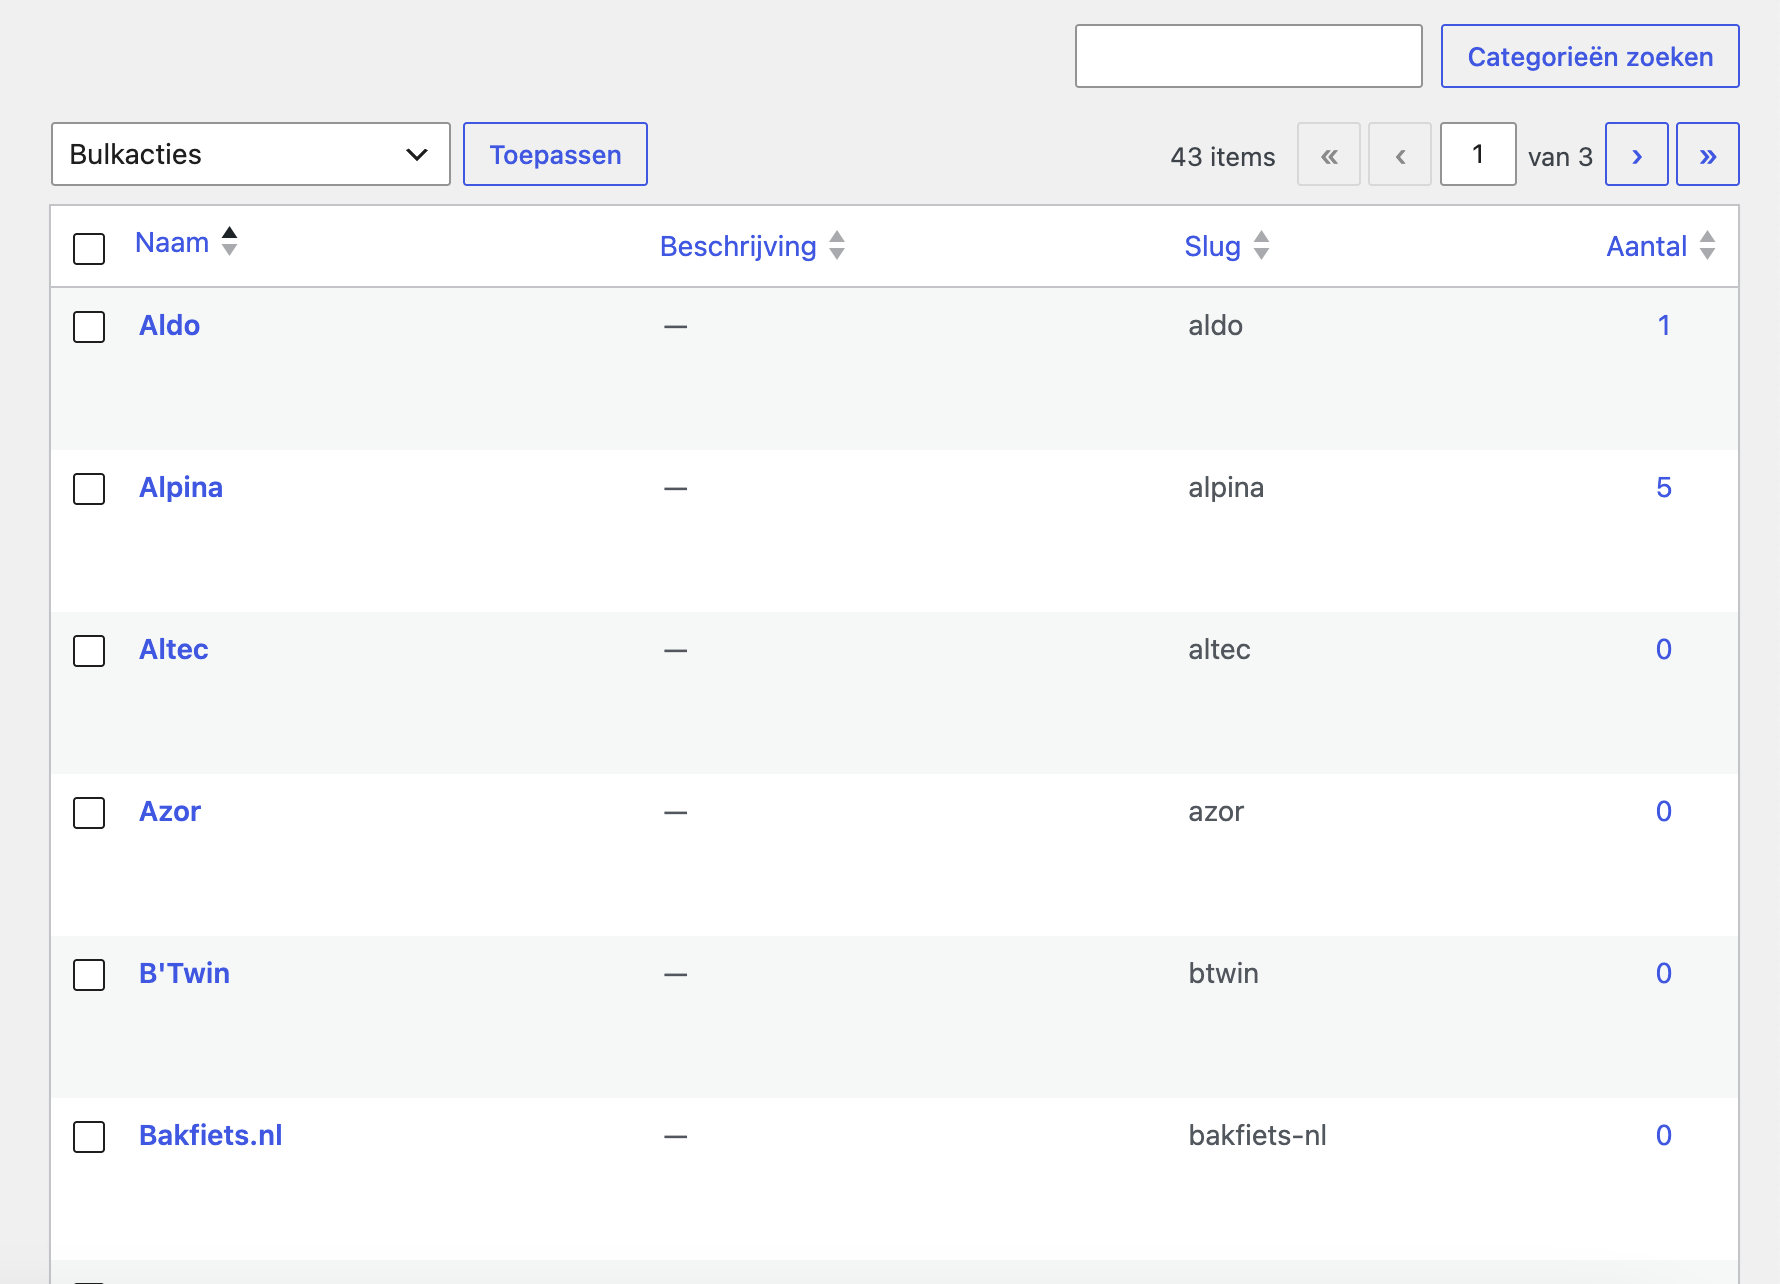Click the Aantal sort arrows icon

coord(1708,246)
